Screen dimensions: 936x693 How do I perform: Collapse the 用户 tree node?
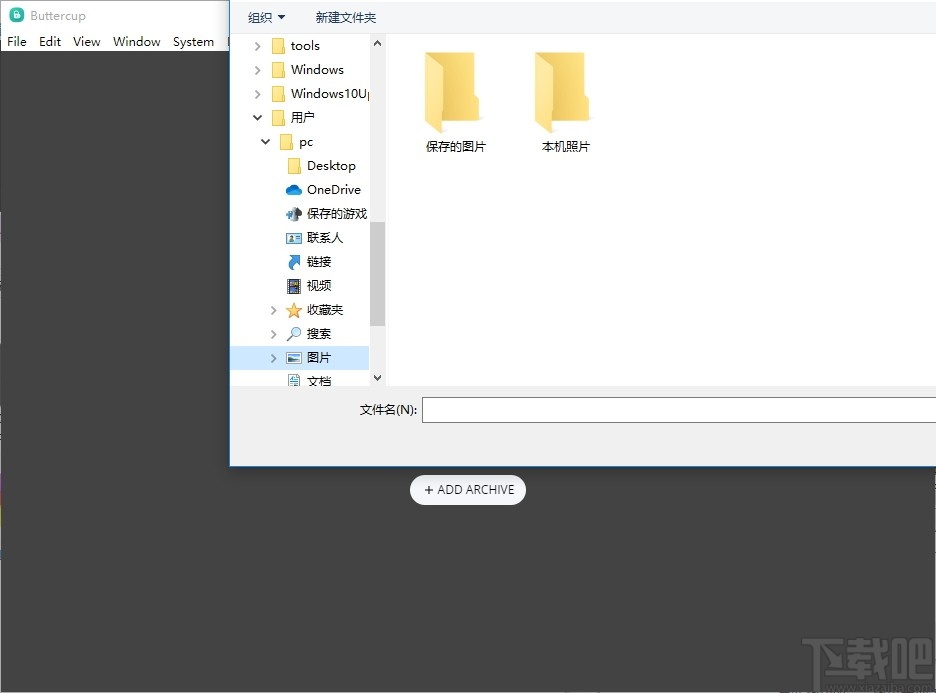click(255, 117)
